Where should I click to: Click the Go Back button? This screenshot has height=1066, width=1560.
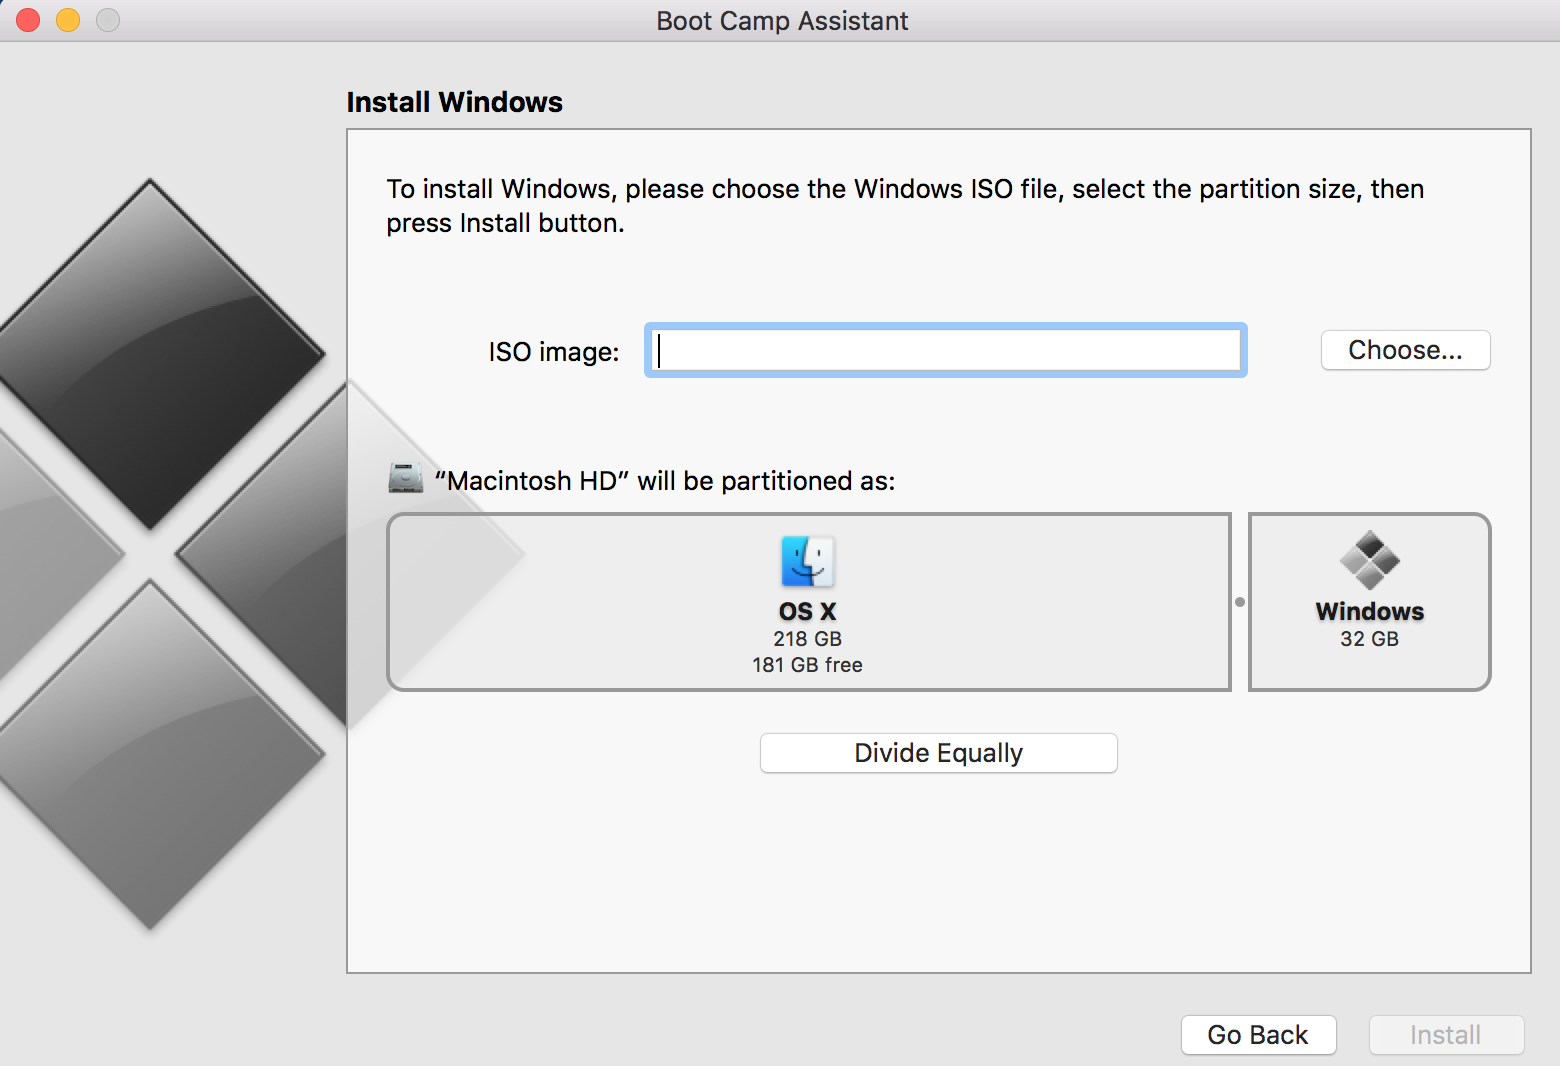click(x=1258, y=1035)
